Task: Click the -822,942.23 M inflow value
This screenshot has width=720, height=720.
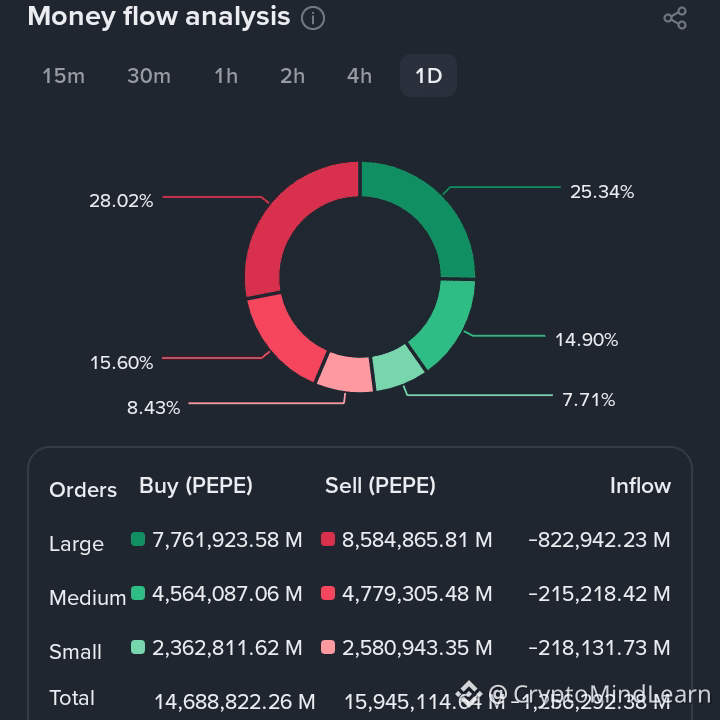Action: point(599,540)
